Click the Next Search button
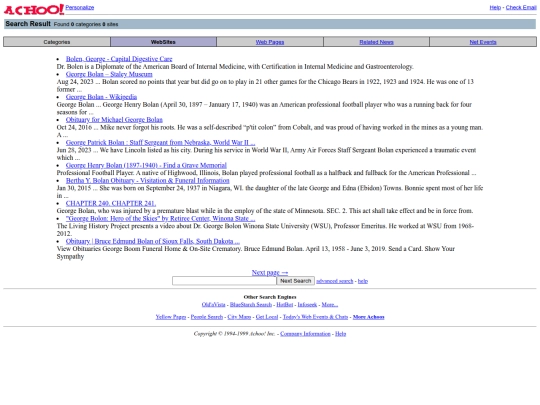 [295, 281]
